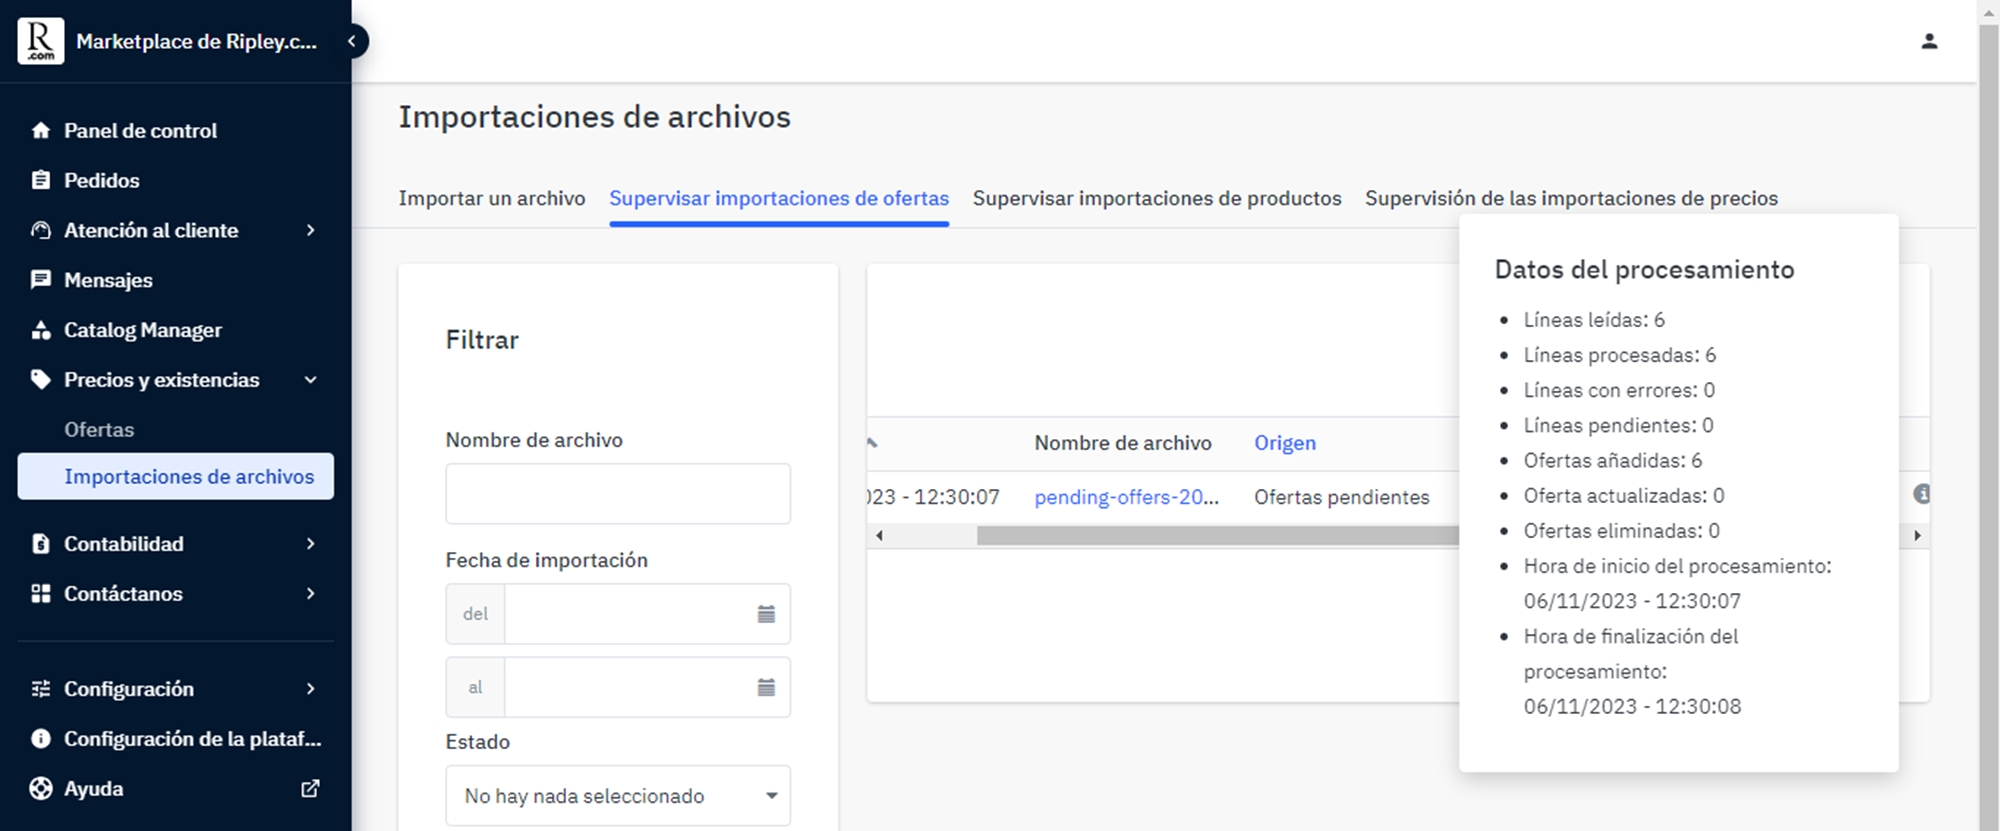Image resolution: width=2000 pixels, height=831 pixels.
Task: Click the info icon on the pending-offers row
Action: coord(1921,494)
